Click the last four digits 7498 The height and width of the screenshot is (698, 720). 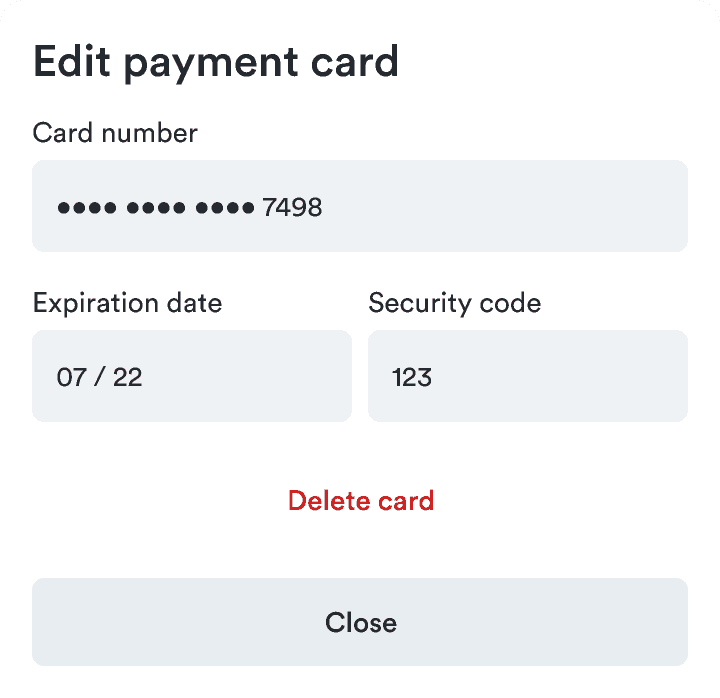point(292,208)
